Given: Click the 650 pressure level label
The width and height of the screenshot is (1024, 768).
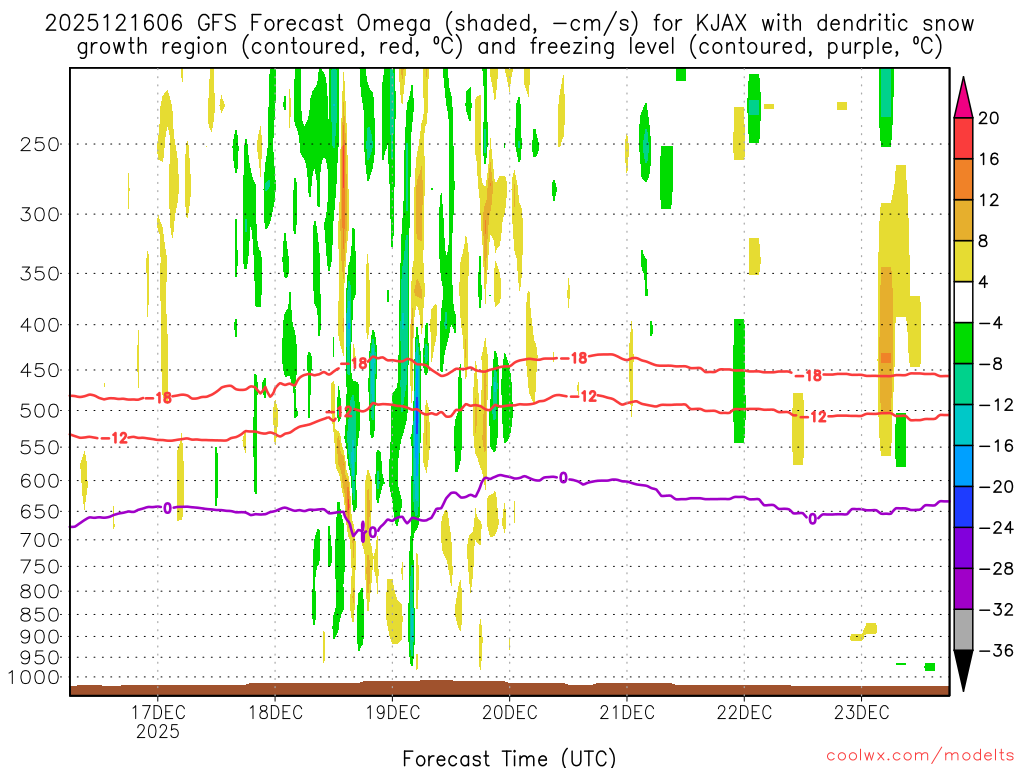Looking at the screenshot, I should (40, 511).
